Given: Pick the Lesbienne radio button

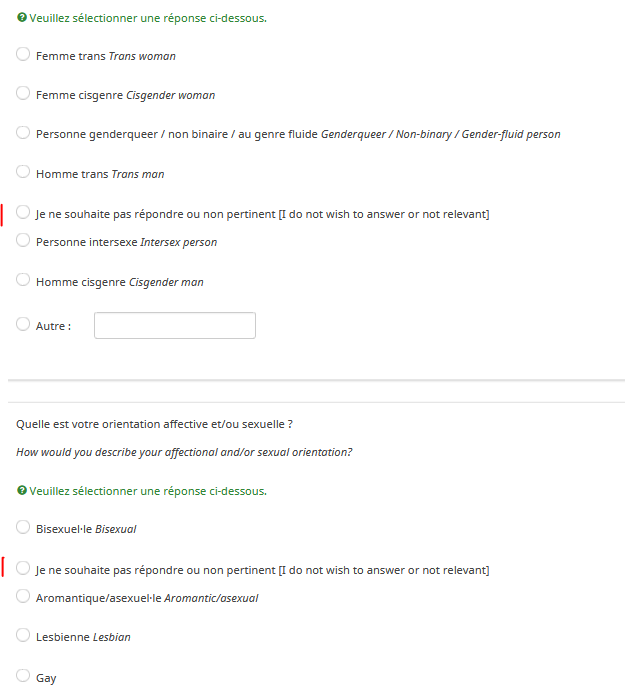Looking at the screenshot, I should coord(23,636).
